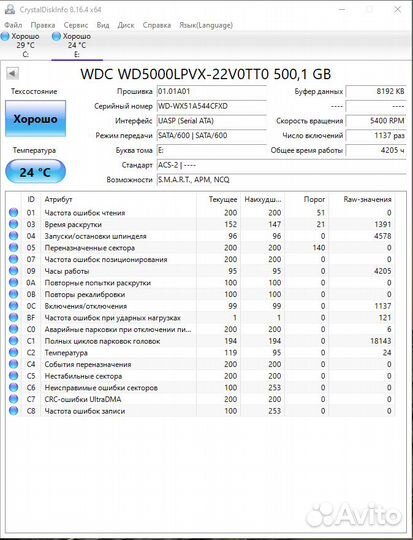The width and height of the screenshot is (413, 540).
Task: Open the Вид menu
Action: (x=103, y=25)
